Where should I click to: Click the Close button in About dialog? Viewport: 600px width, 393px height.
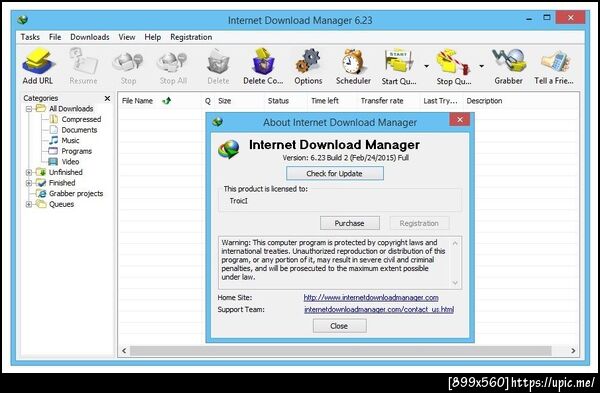click(339, 326)
